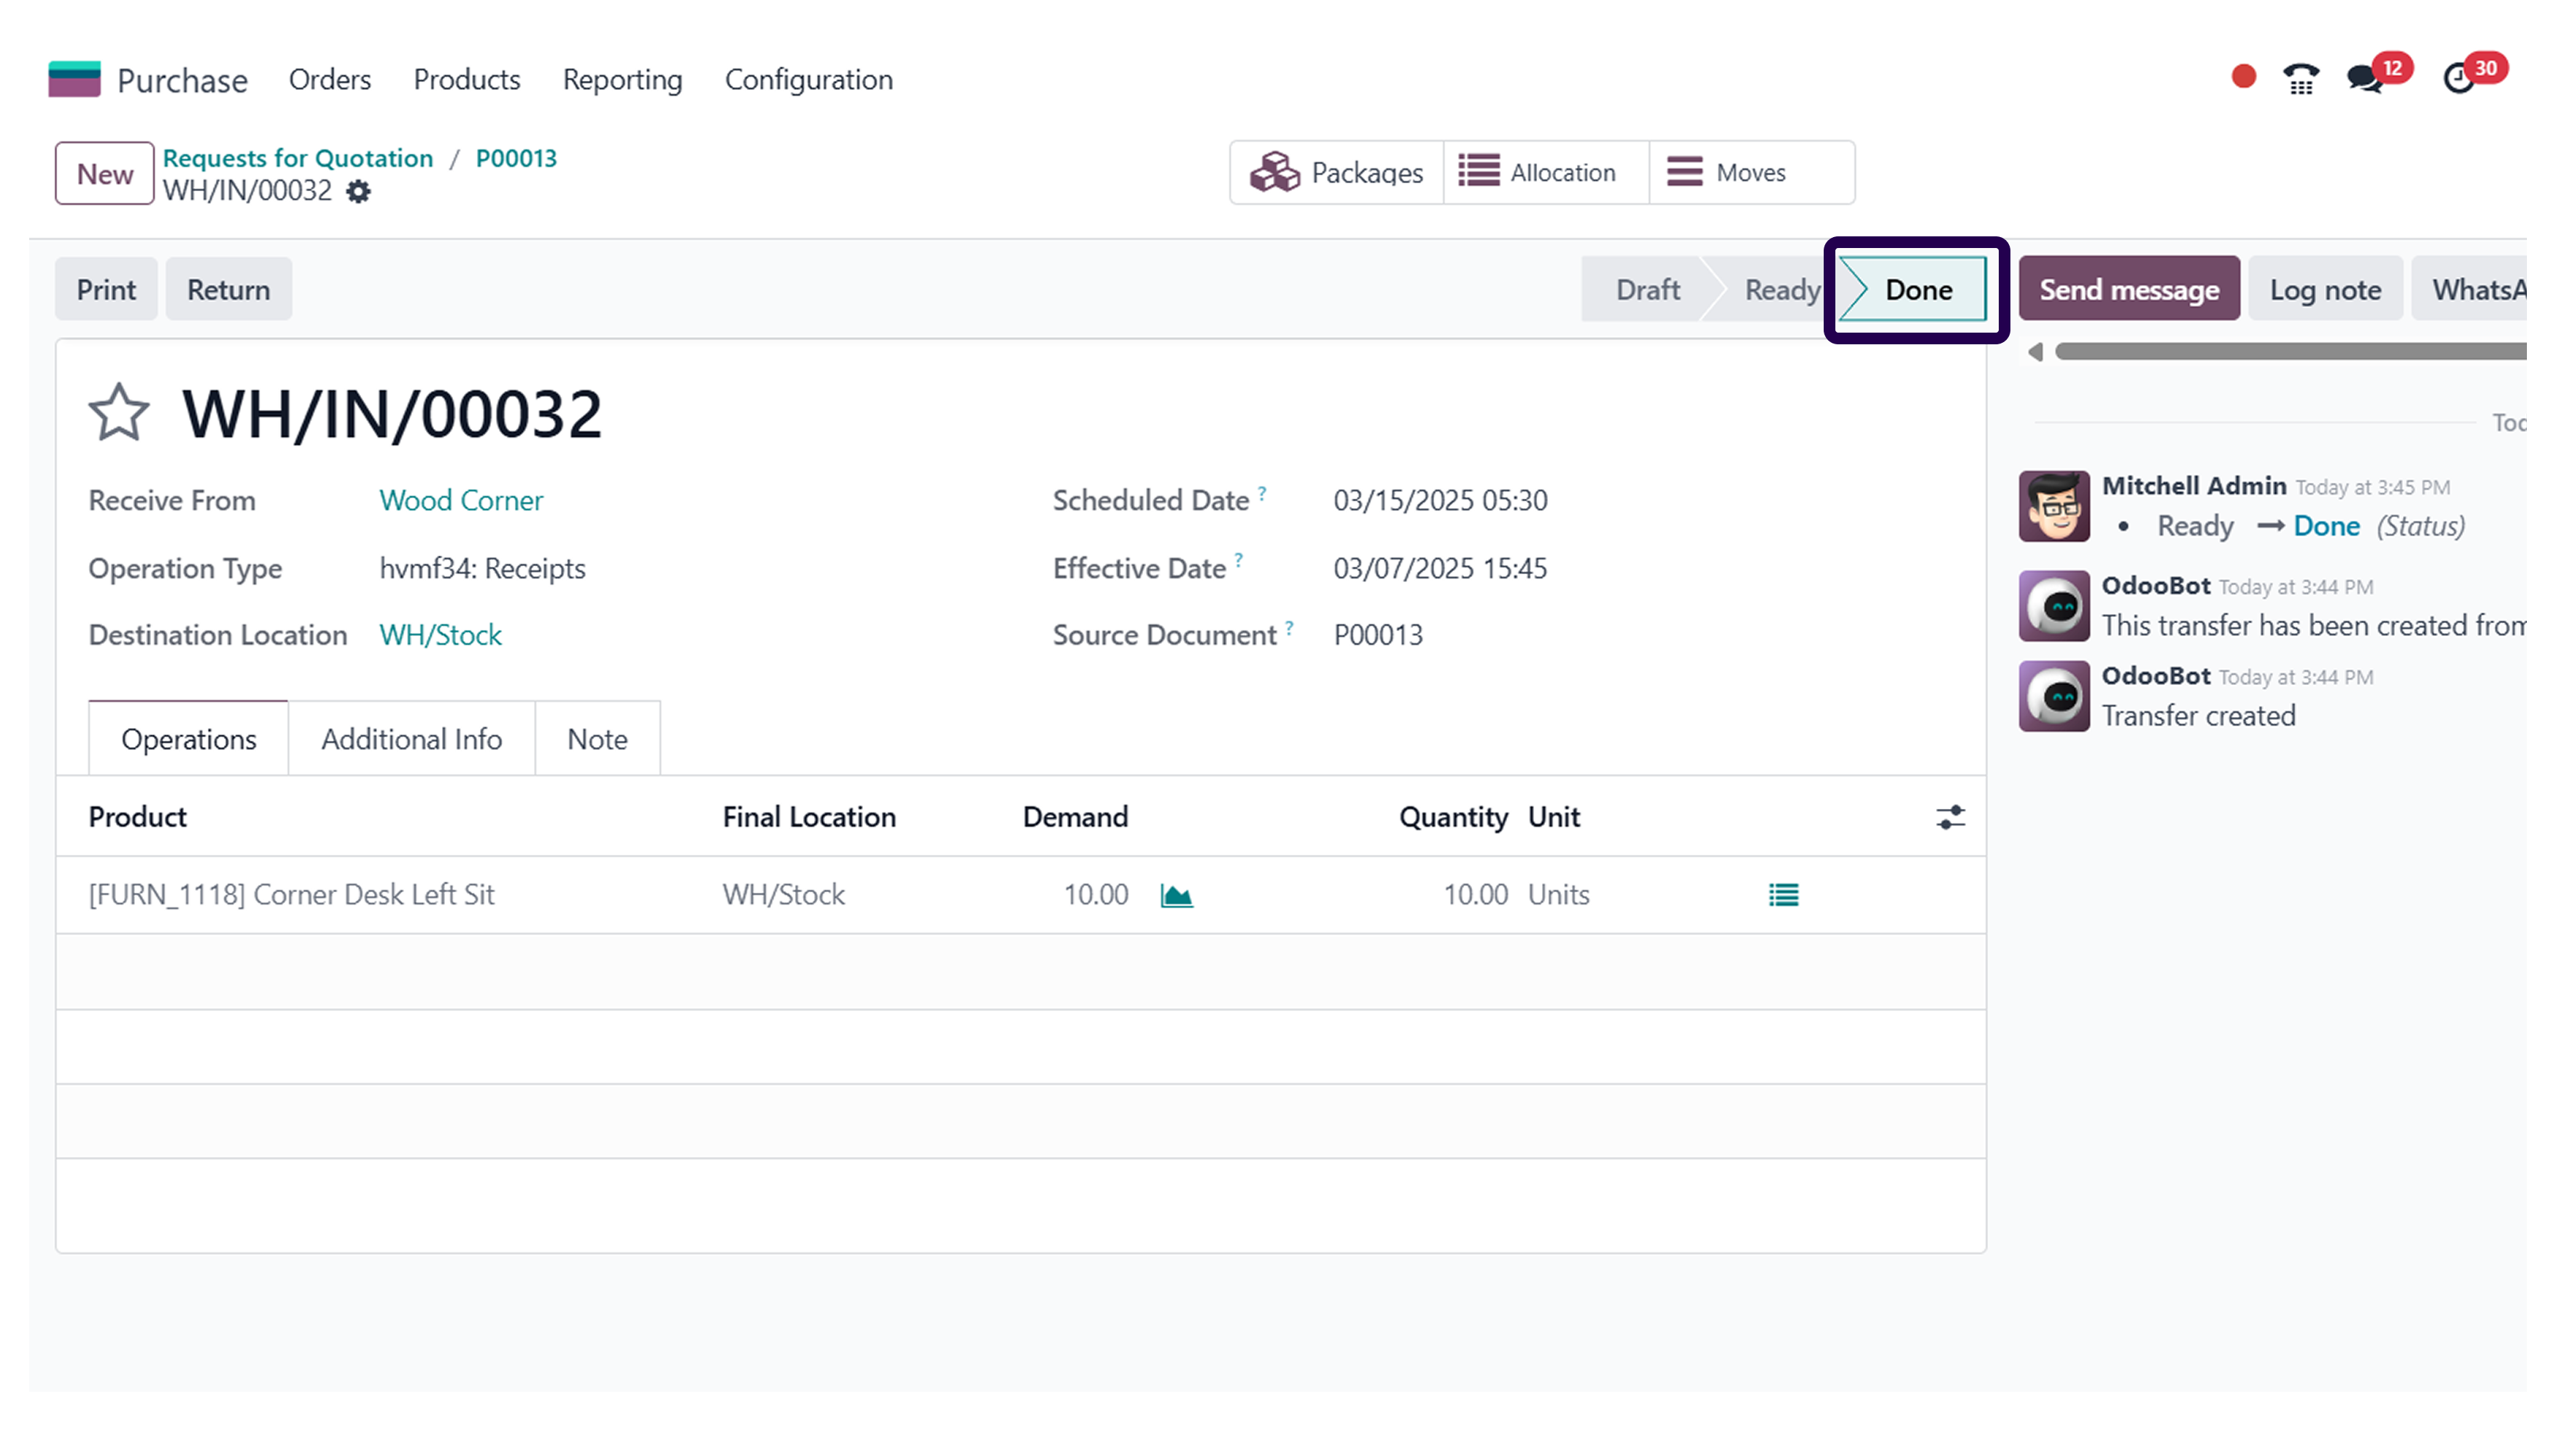This screenshot has width=2559, height=1456.
Task: Open the Configuration menu
Action: coord(808,79)
